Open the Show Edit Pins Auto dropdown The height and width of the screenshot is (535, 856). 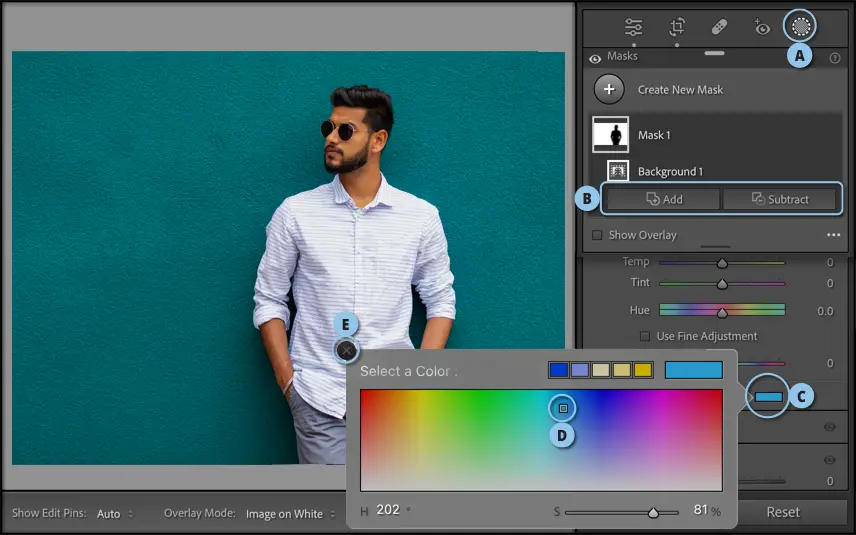(x=114, y=514)
